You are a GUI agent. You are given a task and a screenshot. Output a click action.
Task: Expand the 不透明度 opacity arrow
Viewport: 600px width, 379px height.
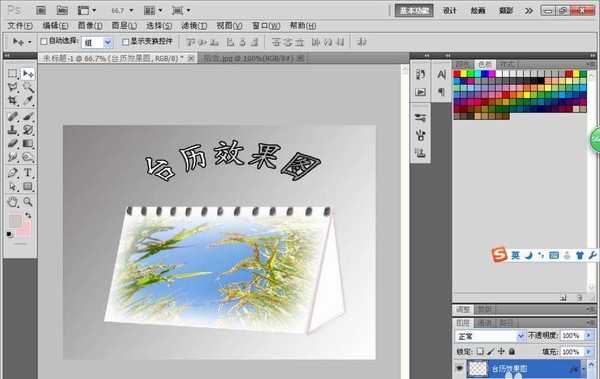pyautogui.click(x=589, y=336)
